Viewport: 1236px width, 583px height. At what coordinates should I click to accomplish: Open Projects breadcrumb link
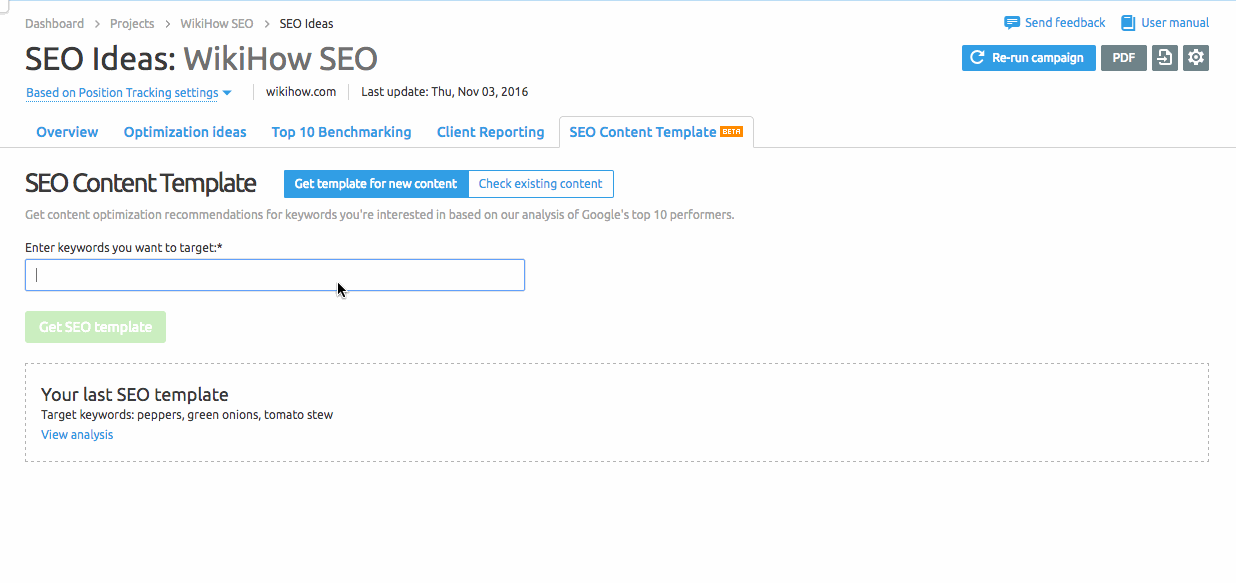(132, 23)
